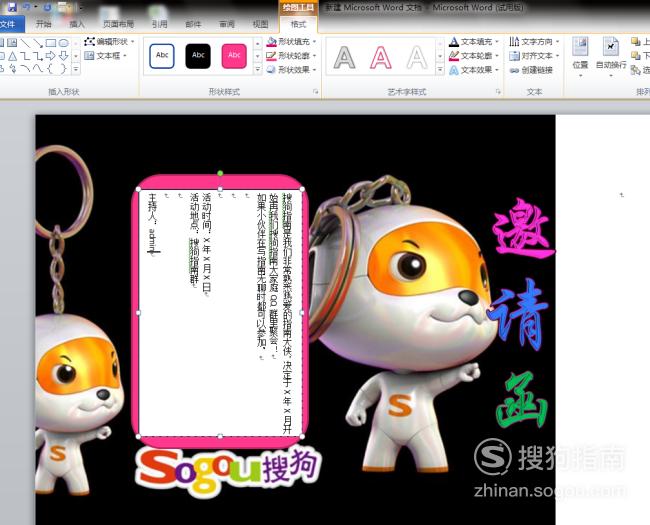
Task: Switch to the 开始 (Home) tab
Action: pos(43,24)
